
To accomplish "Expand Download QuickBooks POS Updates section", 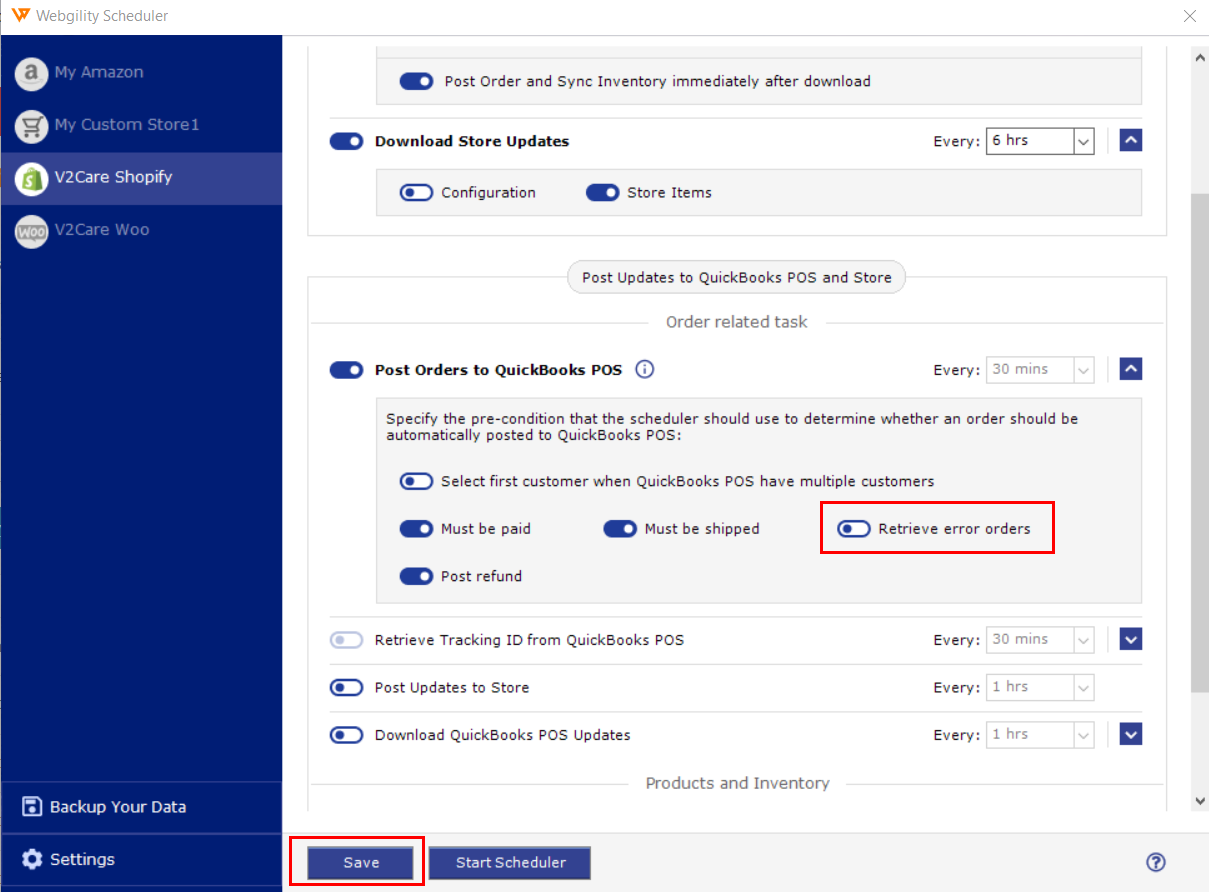I will pos(1131,735).
